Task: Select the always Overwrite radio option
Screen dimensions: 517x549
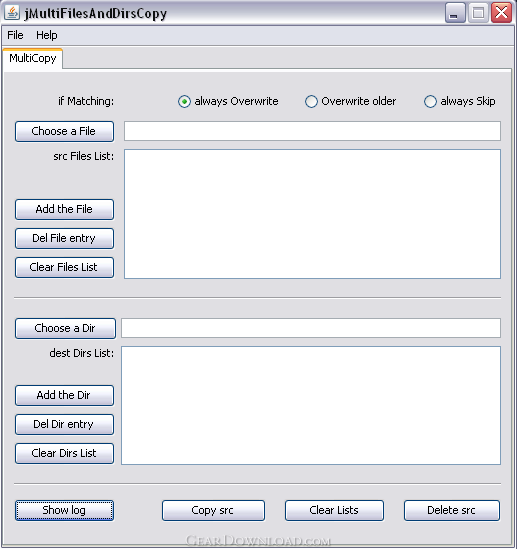Action: [228, 102]
